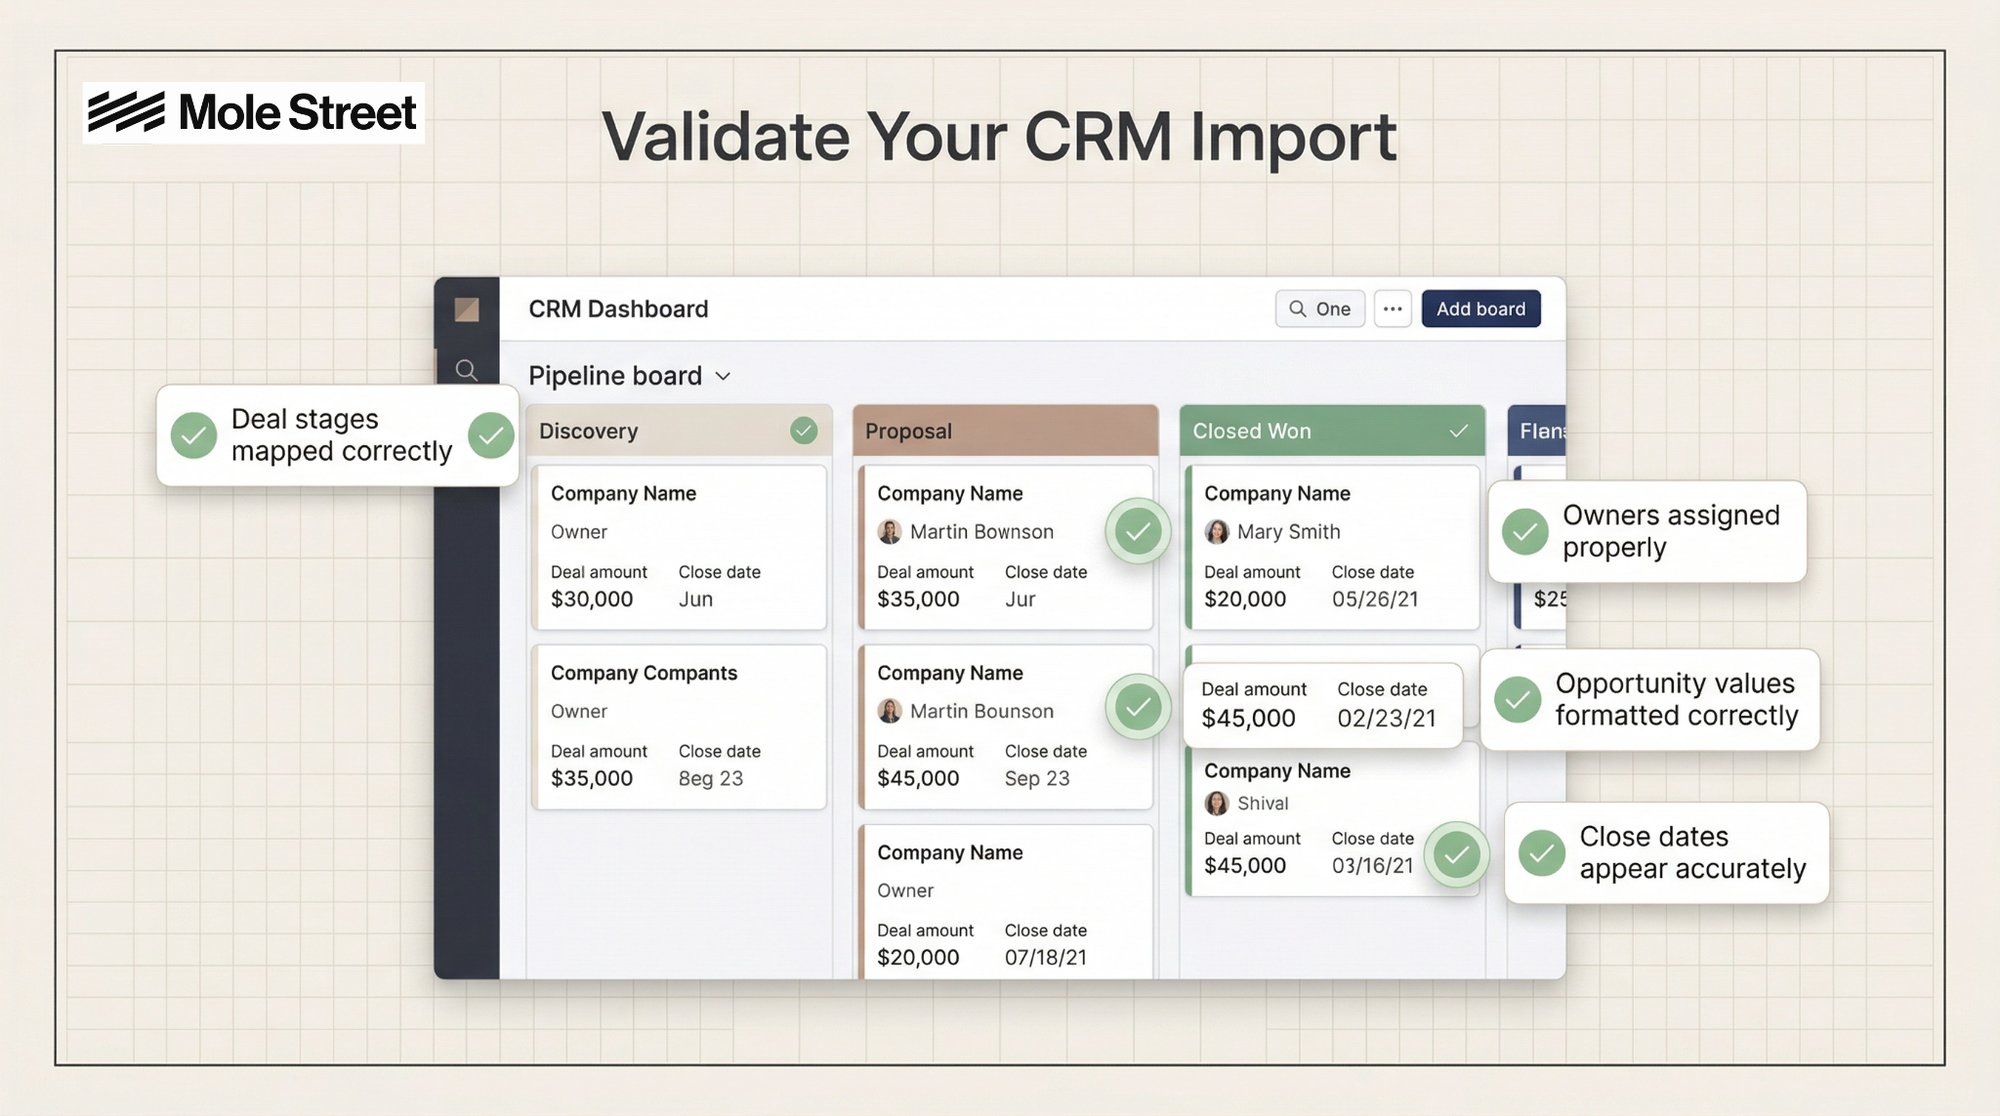
Task: Click the search field labeled One
Action: 1320,309
